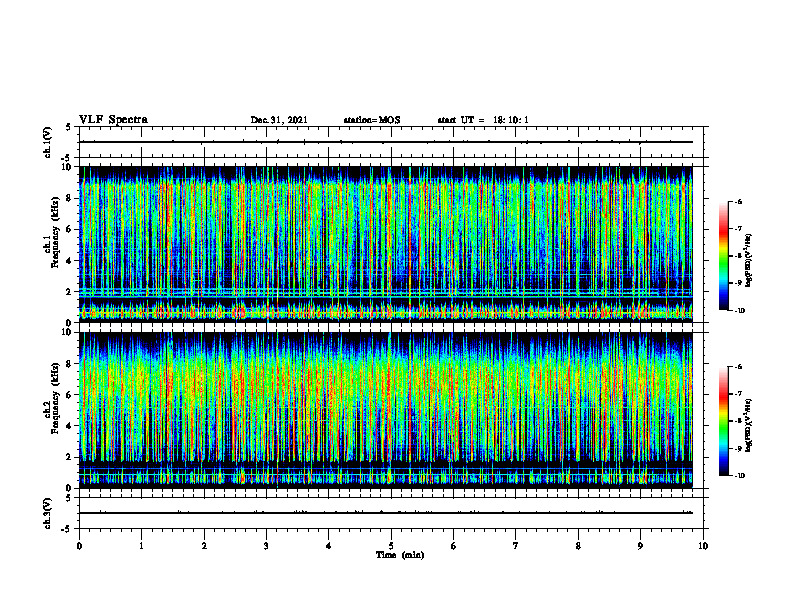Viewport: 792px width, 612px height.
Task: Click the "-10" label on ch.1 colorbar
Action: tap(739, 311)
